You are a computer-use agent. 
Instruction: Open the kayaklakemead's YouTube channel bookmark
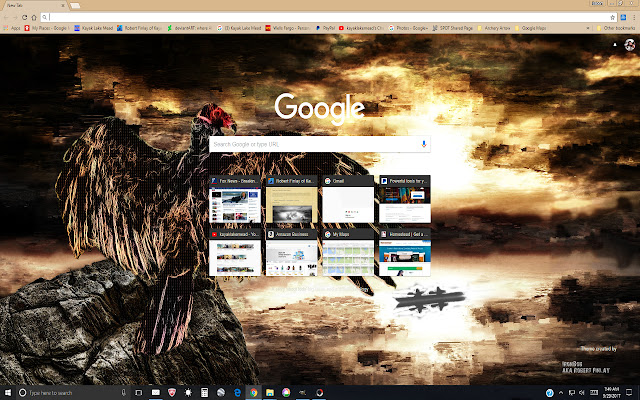point(361,28)
